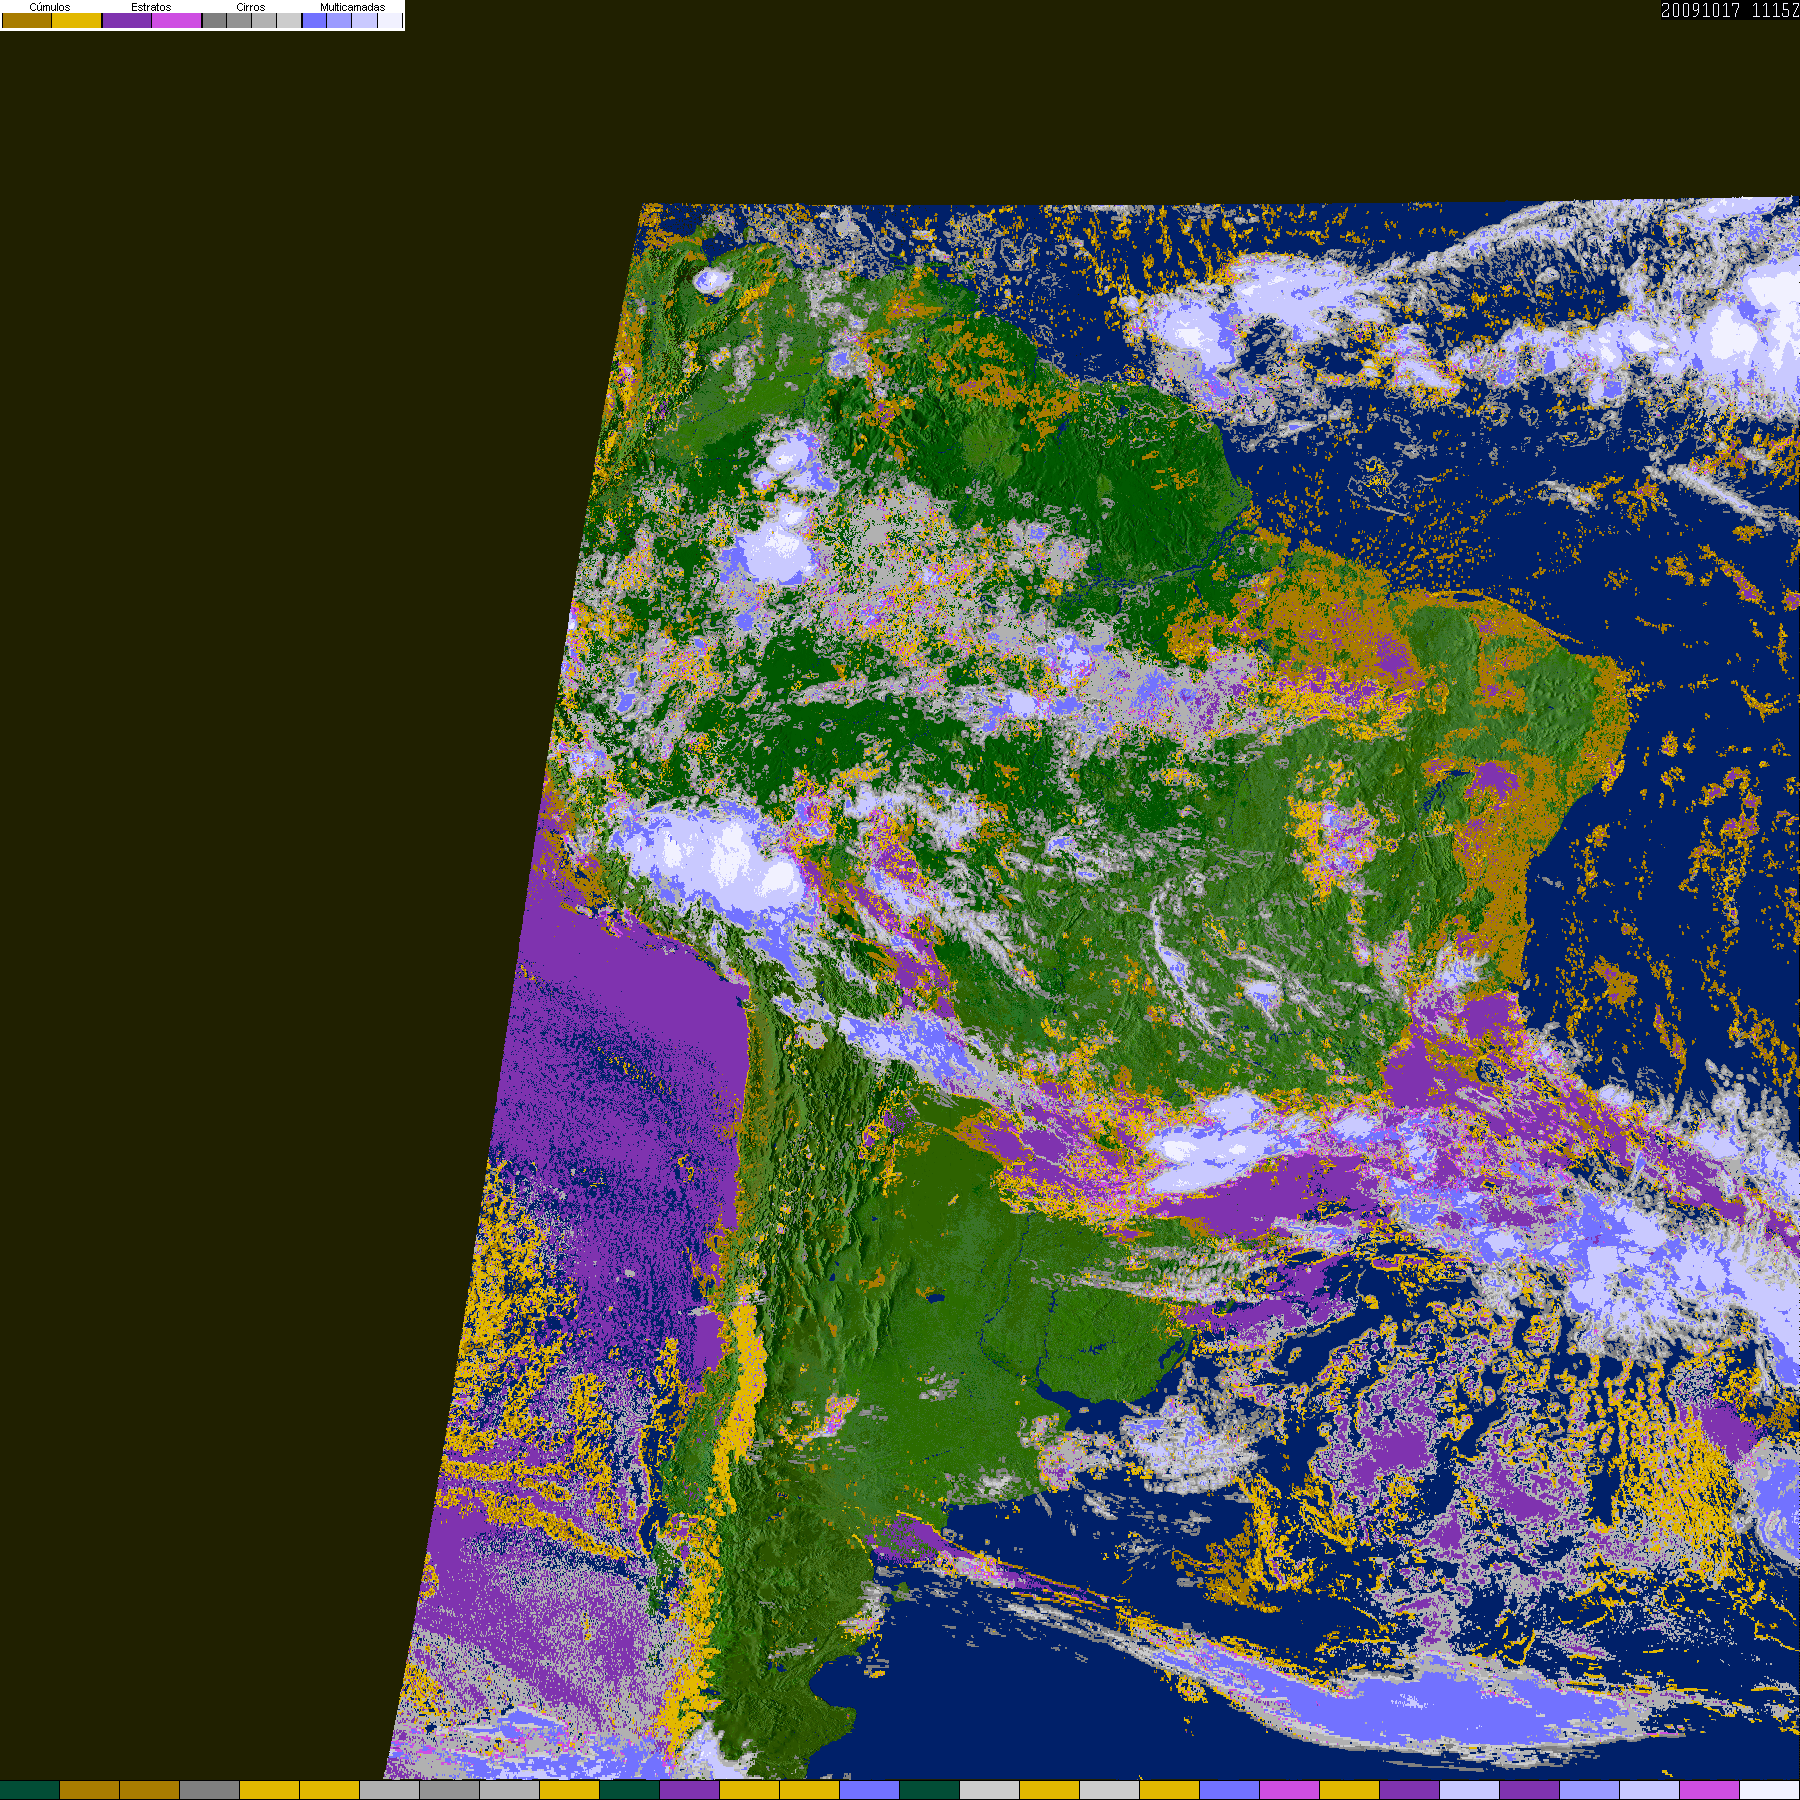1800x1800 pixels.
Task: Pick the third gray Cirros swatch
Action: [x=264, y=20]
